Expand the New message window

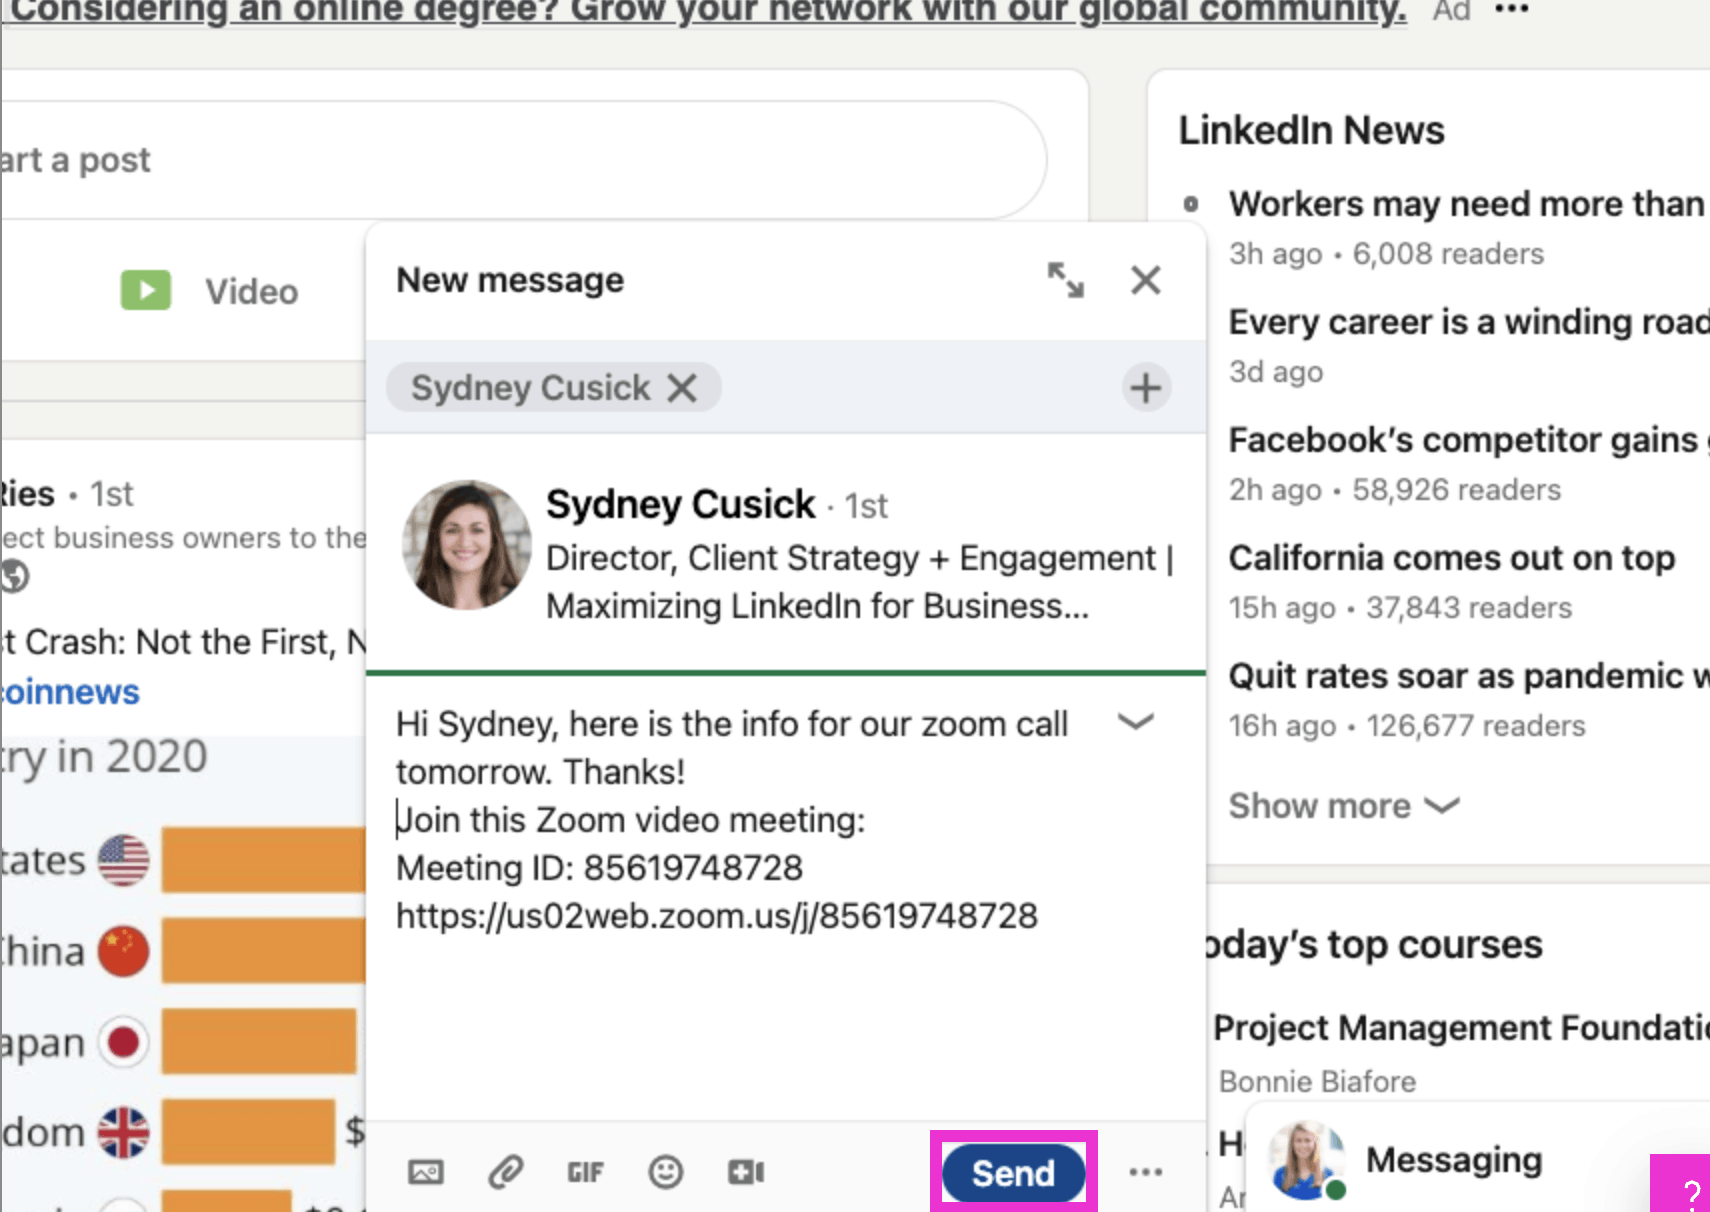pos(1065,280)
